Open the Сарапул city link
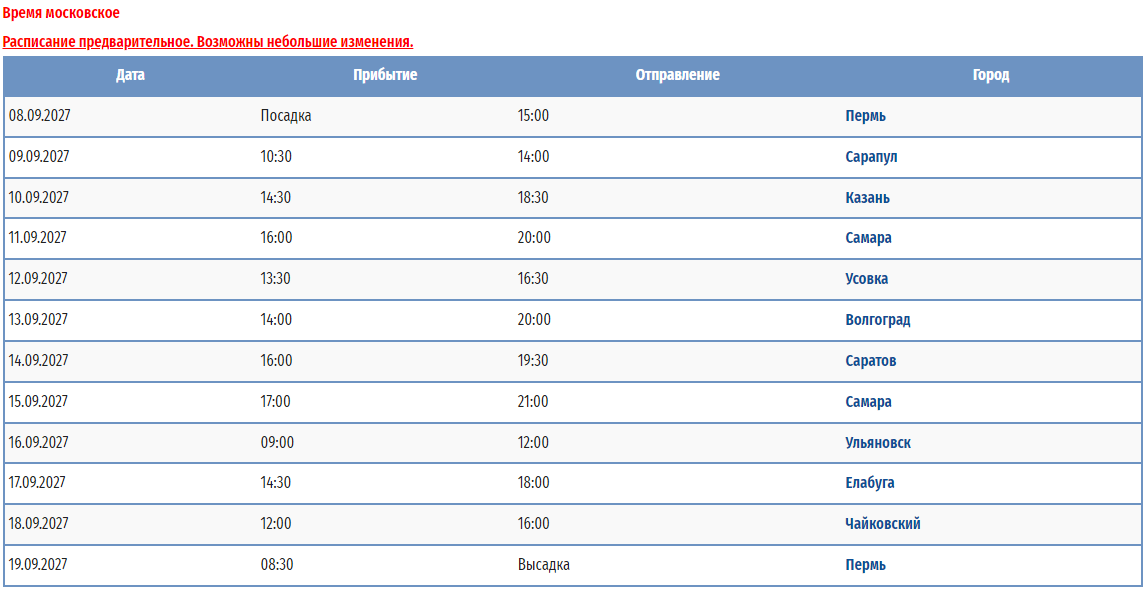Image resolution: width=1147 pixels, height=593 pixels. (x=871, y=157)
